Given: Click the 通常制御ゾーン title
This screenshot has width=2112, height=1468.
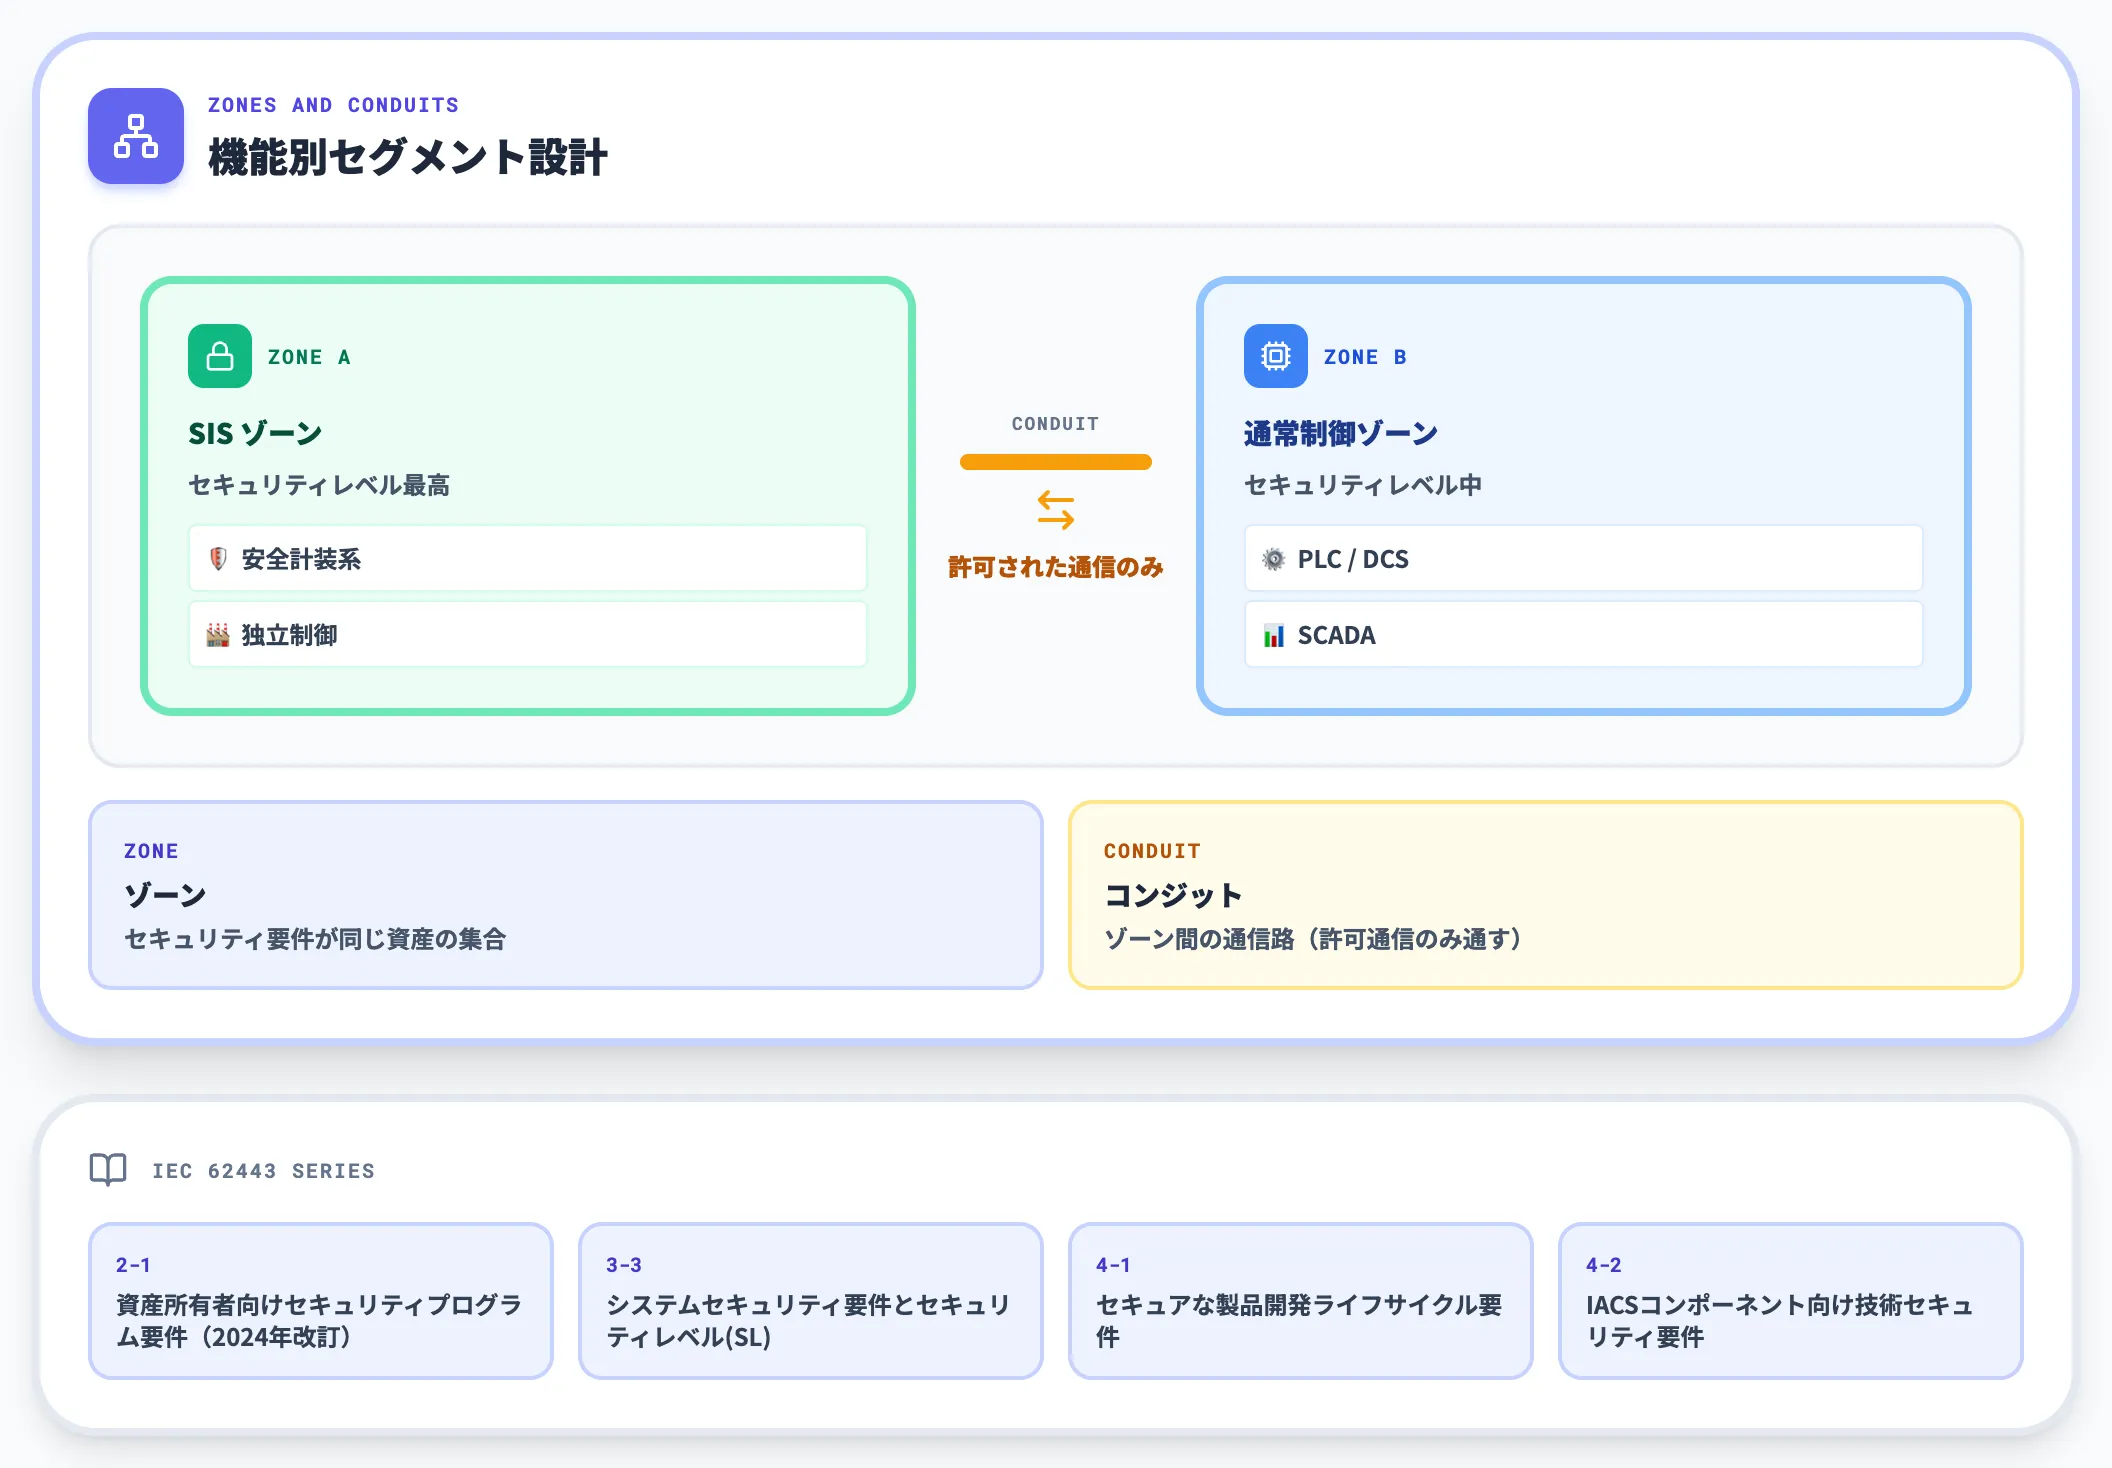Looking at the screenshot, I should pos(1341,433).
